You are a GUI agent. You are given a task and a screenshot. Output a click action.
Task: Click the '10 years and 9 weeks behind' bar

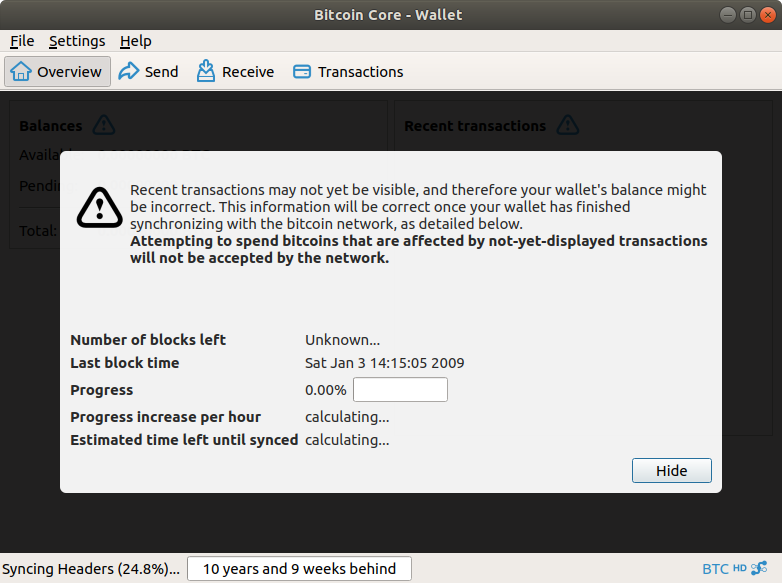pyautogui.click(x=299, y=569)
